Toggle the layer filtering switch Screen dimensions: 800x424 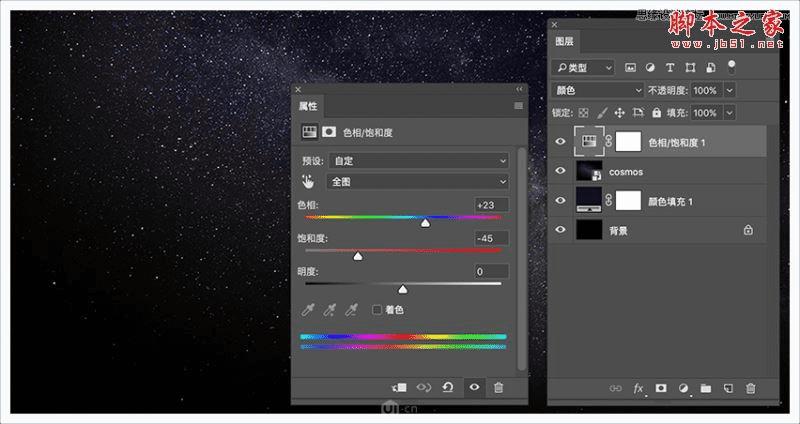[732, 67]
